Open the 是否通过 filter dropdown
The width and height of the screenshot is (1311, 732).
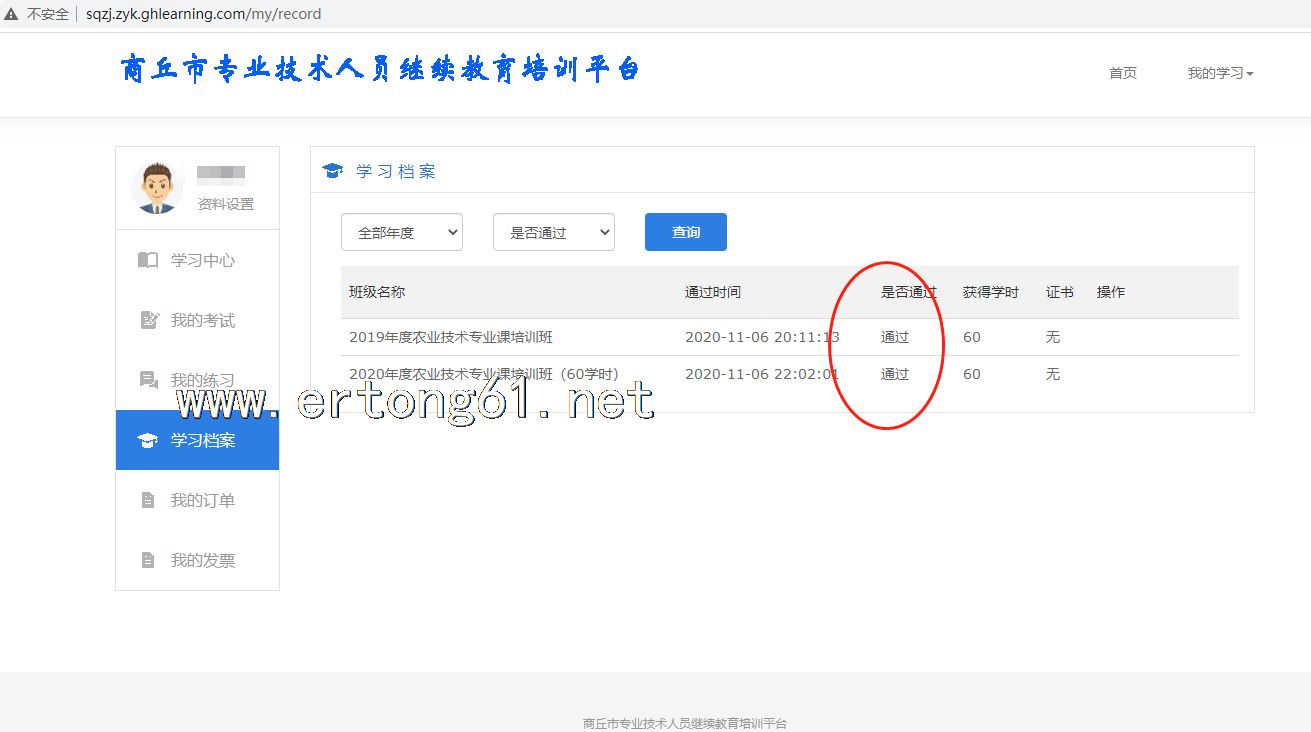click(553, 232)
